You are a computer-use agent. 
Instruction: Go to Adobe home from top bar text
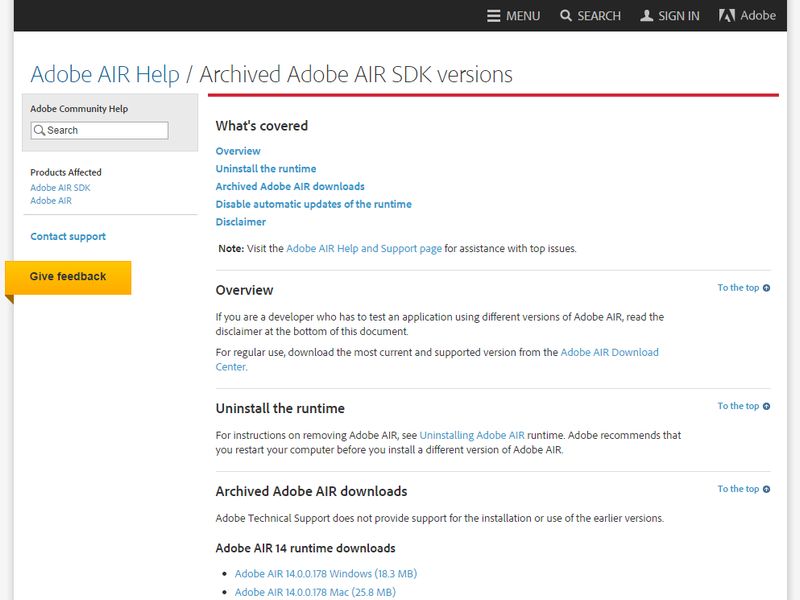(x=758, y=16)
